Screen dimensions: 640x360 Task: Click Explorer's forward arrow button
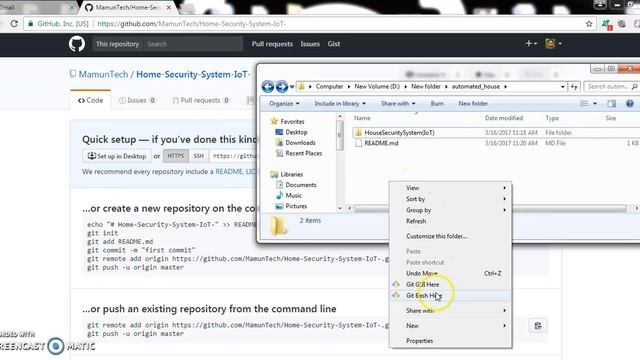282,87
